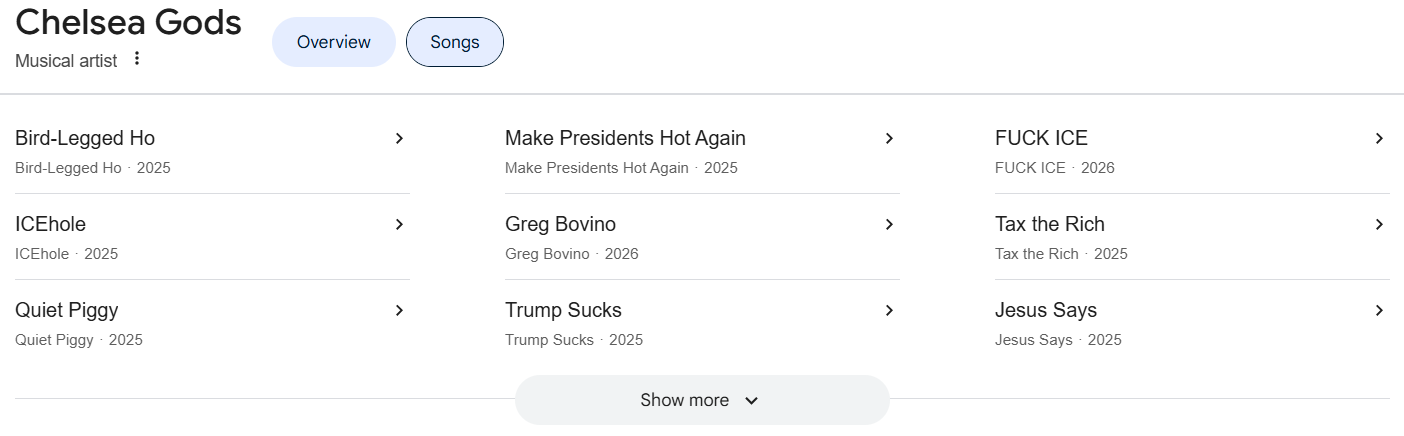
Task: Select the Songs tab
Action: pos(455,42)
